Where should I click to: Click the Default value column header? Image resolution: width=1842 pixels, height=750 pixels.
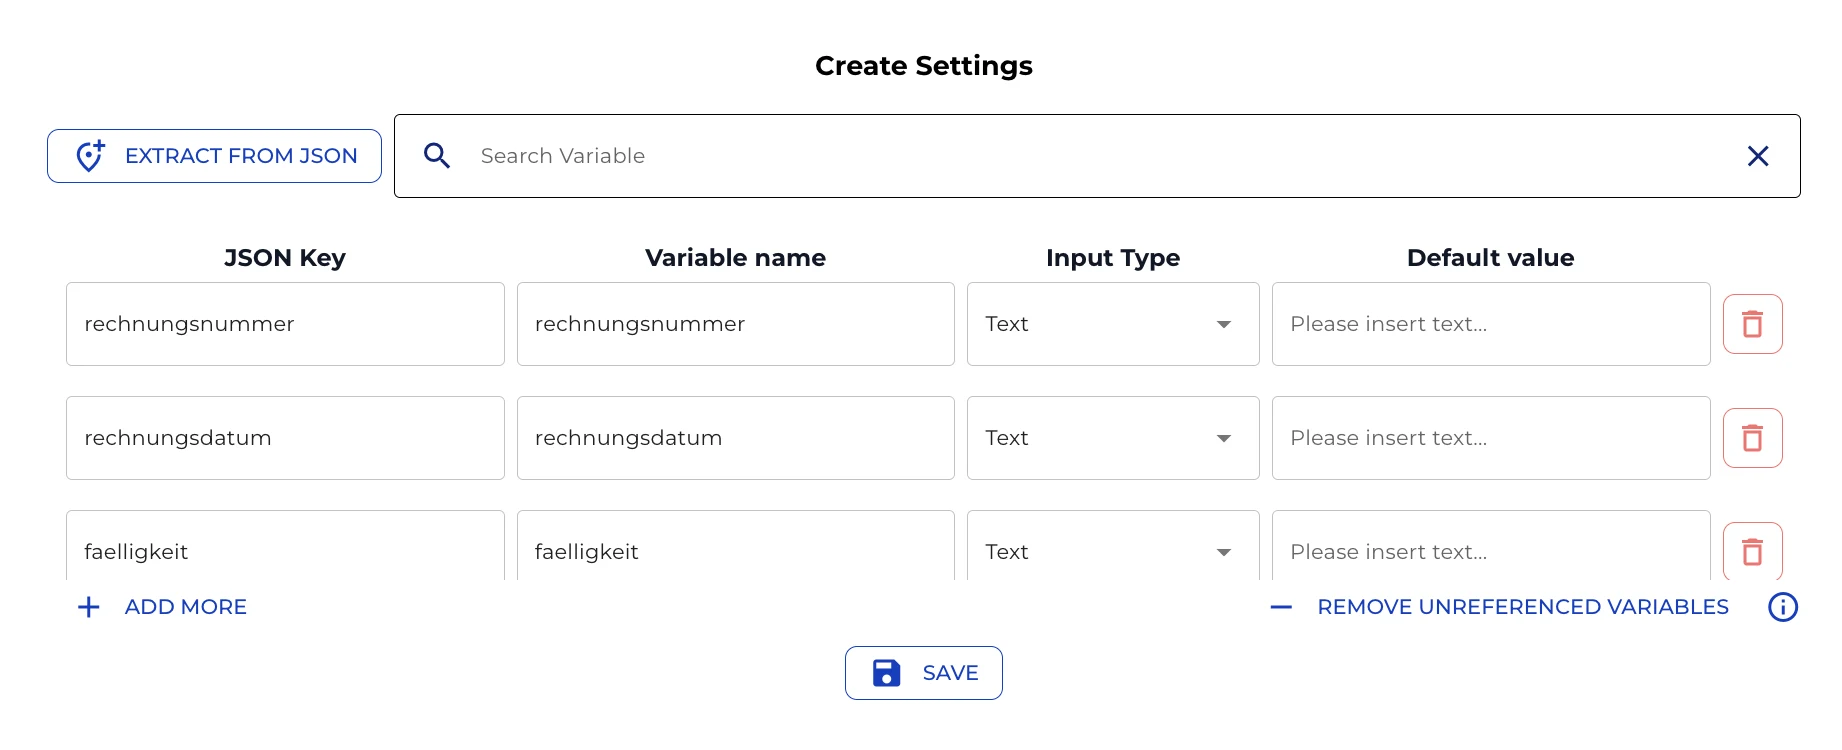tap(1491, 258)
